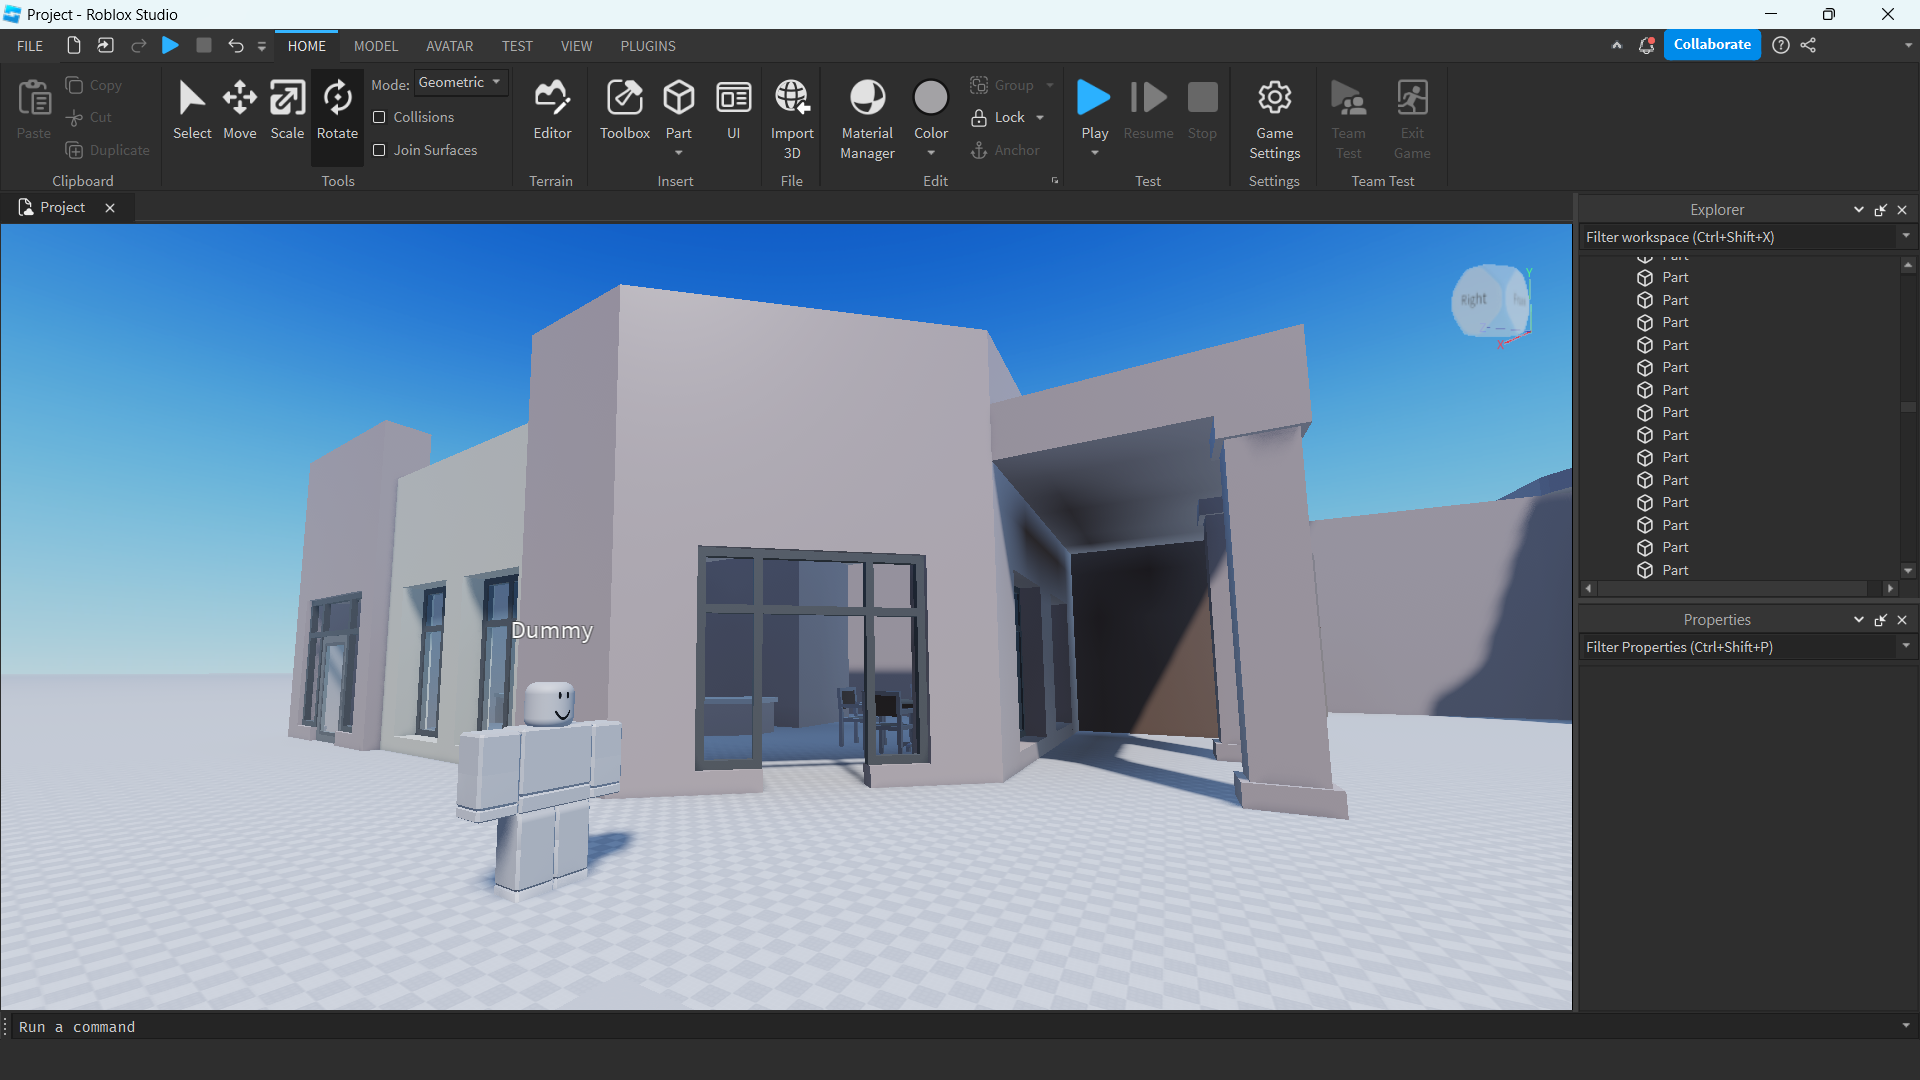Select the HOME ribbon tab
Screen dimensions: 1920x1080
(307, 46)
